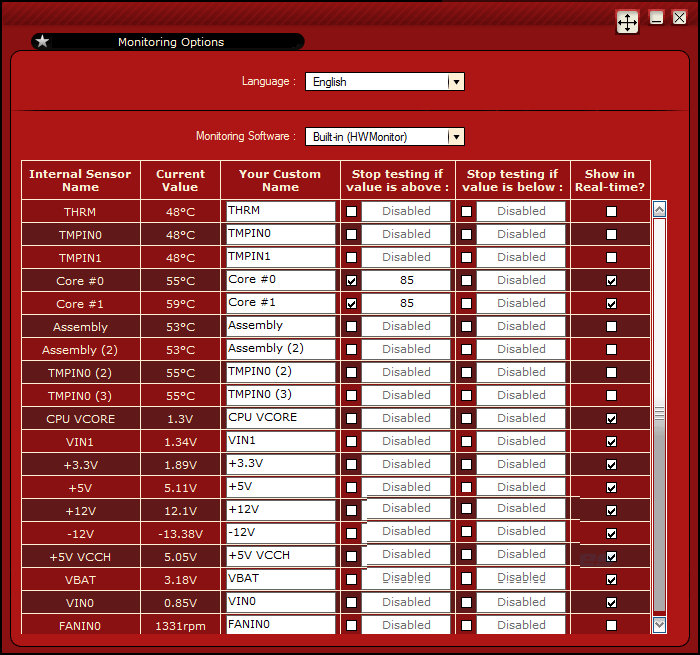The width and height of the screenshot is (700, 655).
Task: Click the star icon beside Monitoring Options
Action: coord(42,42)
